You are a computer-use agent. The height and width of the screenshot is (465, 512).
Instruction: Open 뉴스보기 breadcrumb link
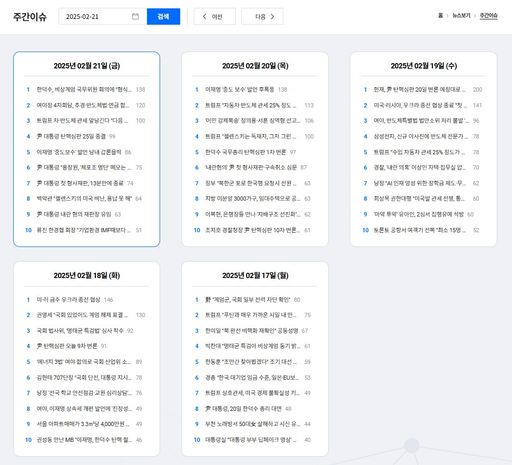click(x=461, y=15)
